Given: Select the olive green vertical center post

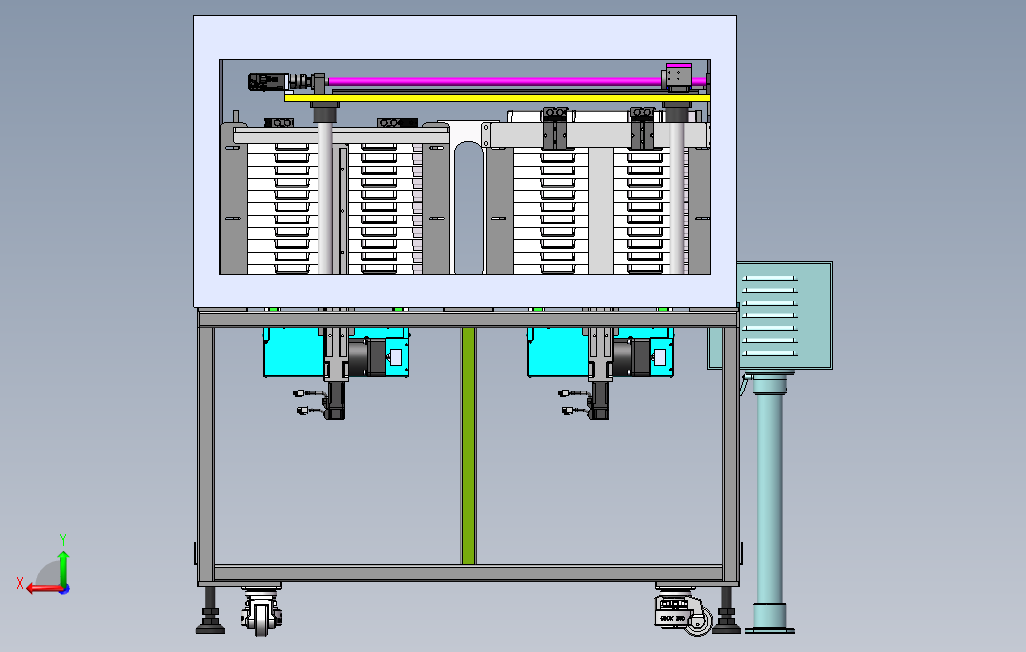Looking at the screenshot, I should tap(469, 446).
